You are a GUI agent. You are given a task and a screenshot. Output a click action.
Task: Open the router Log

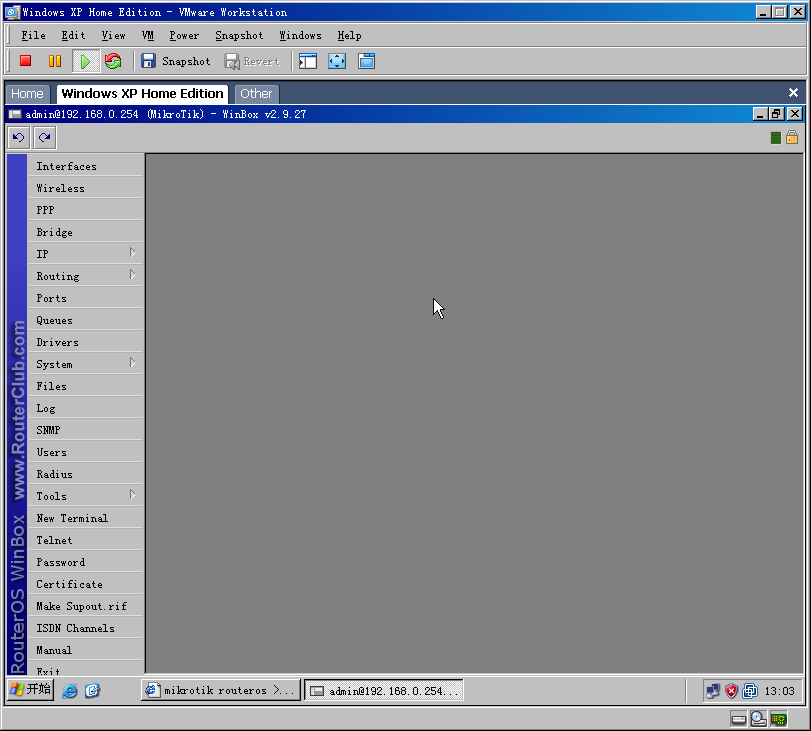(x=85, y=408)
